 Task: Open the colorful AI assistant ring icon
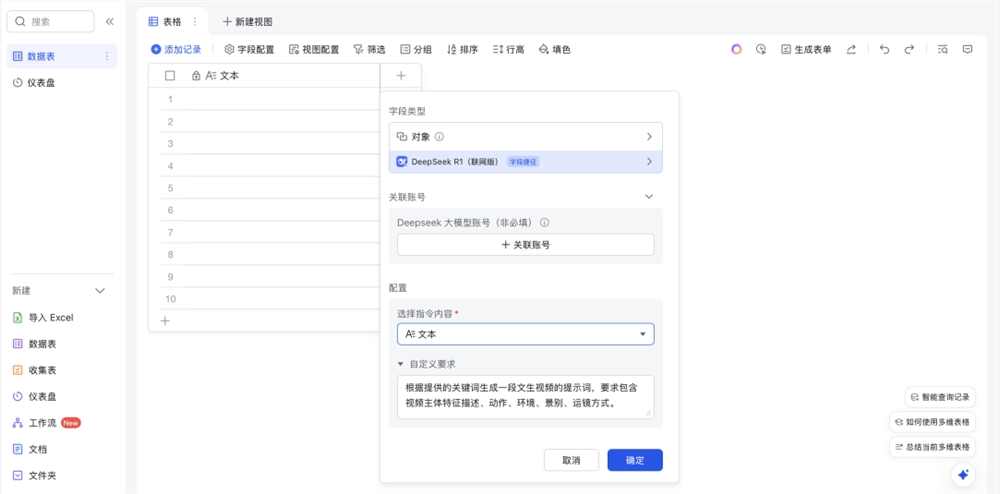pos(736,49)
